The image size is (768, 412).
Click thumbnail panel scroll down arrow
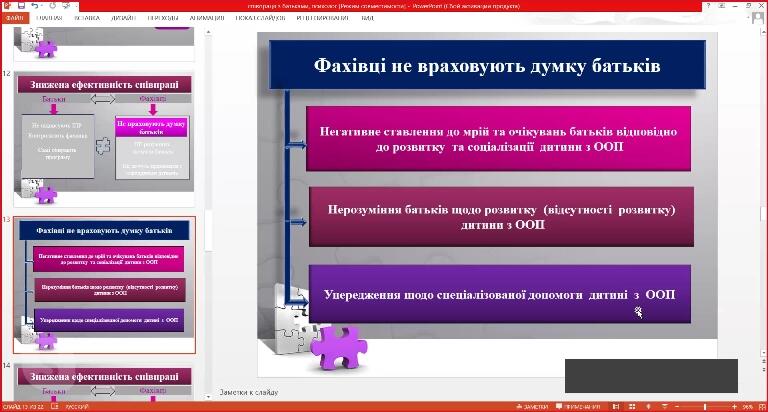pos(208,397)
